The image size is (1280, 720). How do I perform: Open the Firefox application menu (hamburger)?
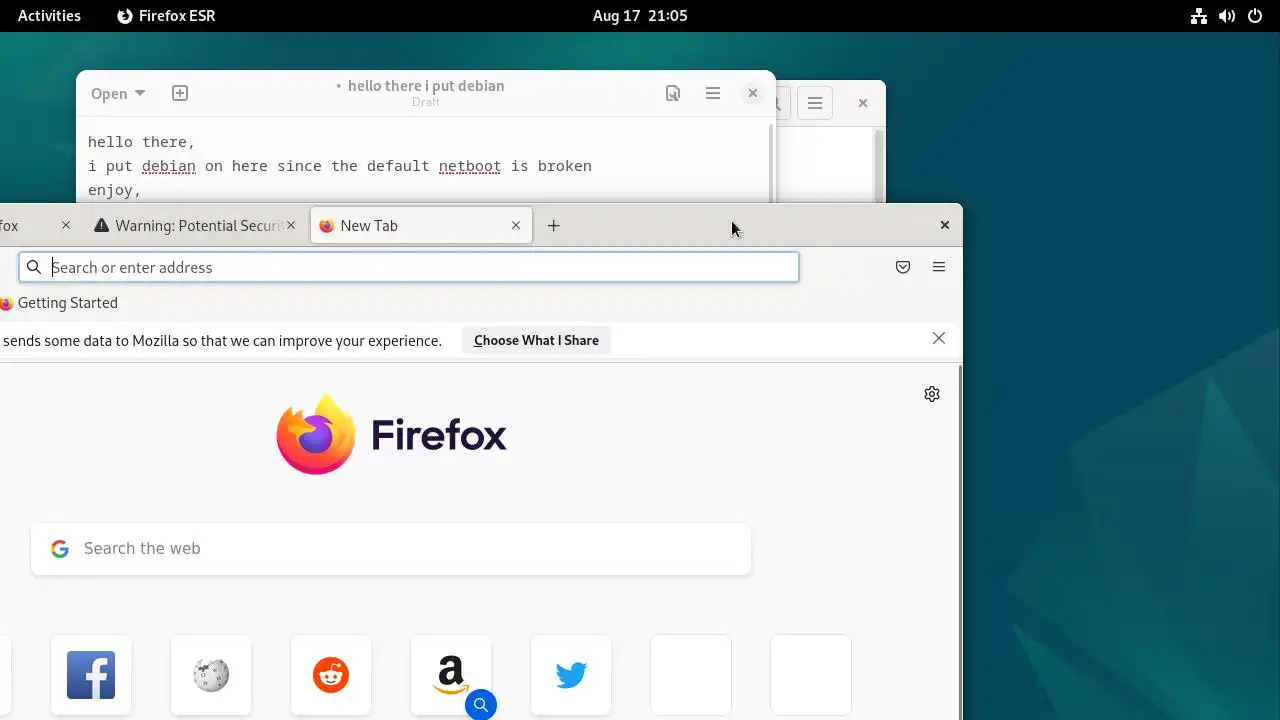(x=938, y=267)
